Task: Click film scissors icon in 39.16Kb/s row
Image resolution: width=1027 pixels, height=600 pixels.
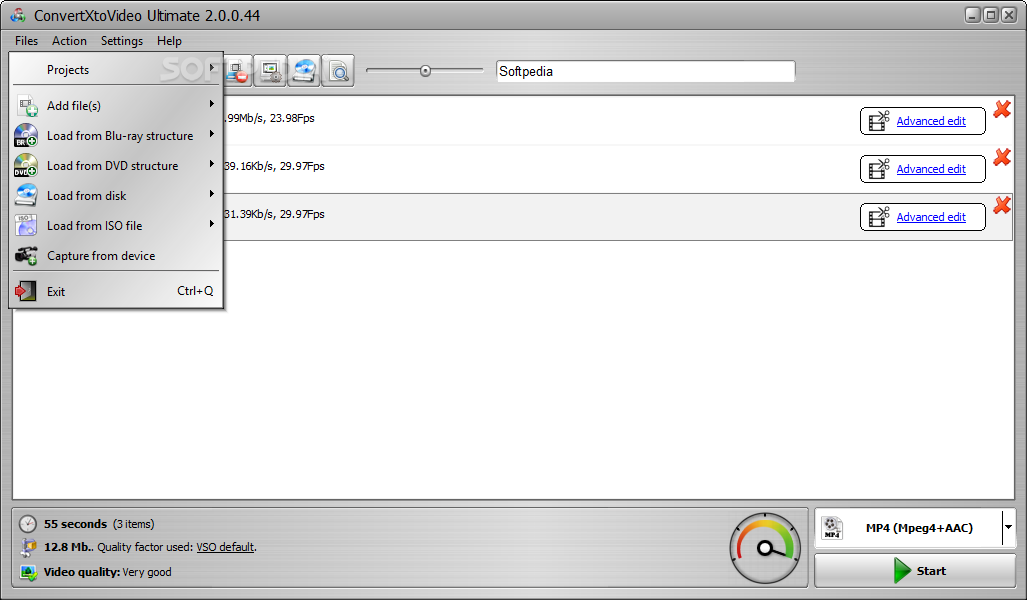Action: [x=878, y=168]
